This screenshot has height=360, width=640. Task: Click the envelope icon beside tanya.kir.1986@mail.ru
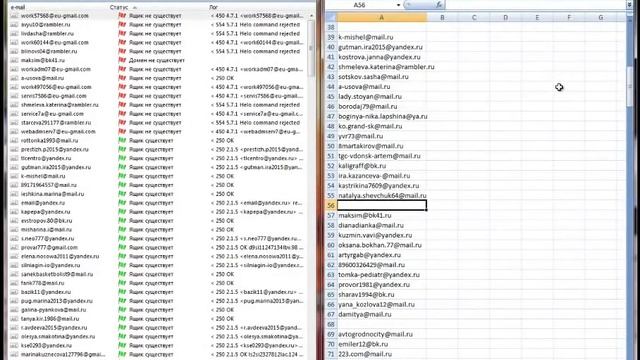[x=14, y=319]
